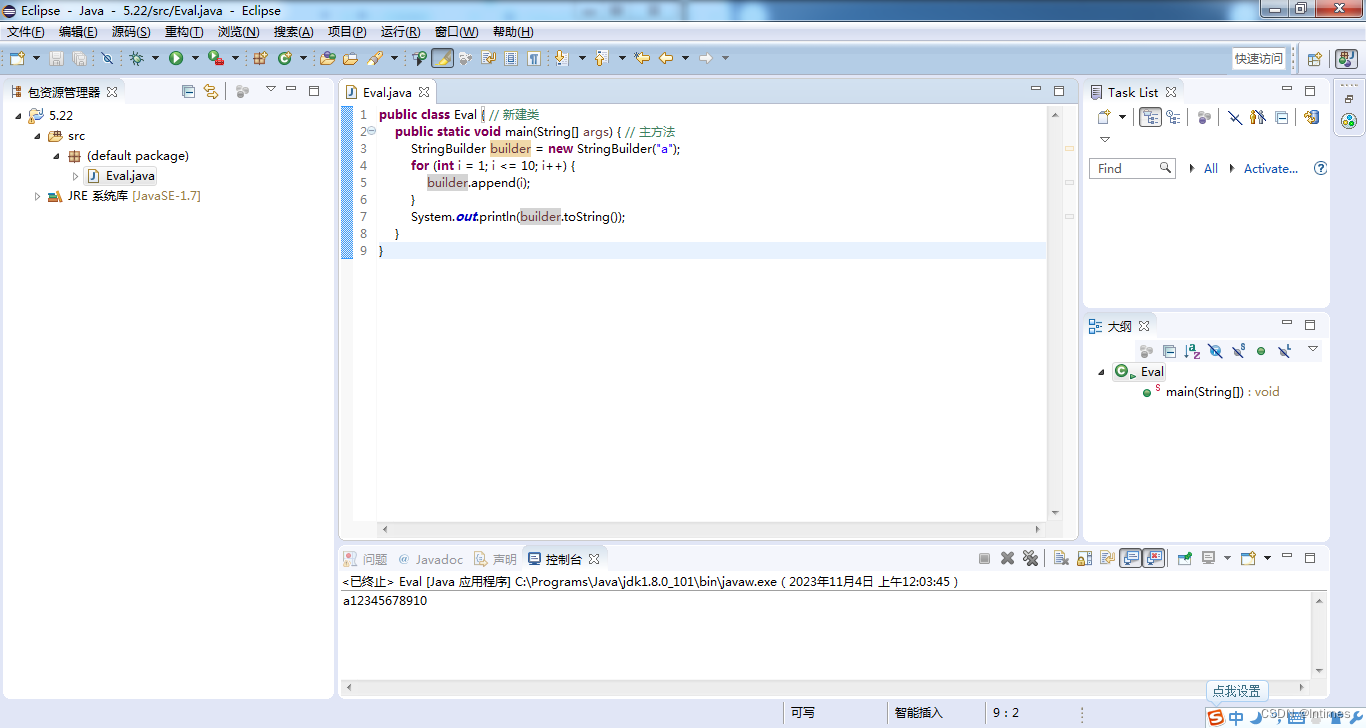The height and width of the screenshot is (728, 1366).
Task: Click the console horizontal scrollbar
Action: tap(825, 687)
